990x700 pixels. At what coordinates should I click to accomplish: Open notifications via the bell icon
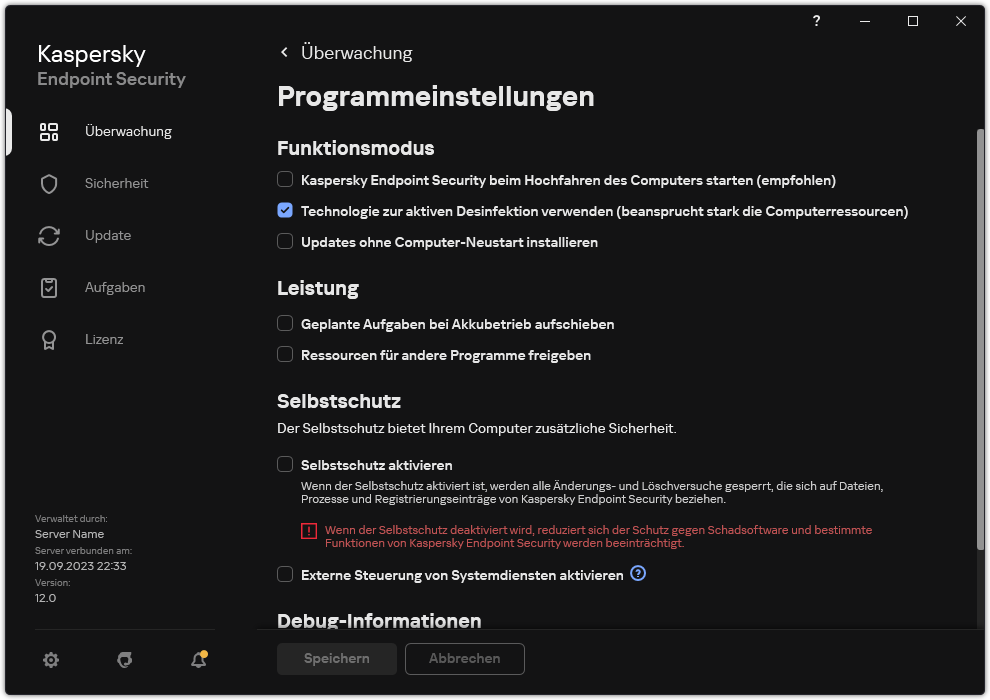click(x=198, y=661)
